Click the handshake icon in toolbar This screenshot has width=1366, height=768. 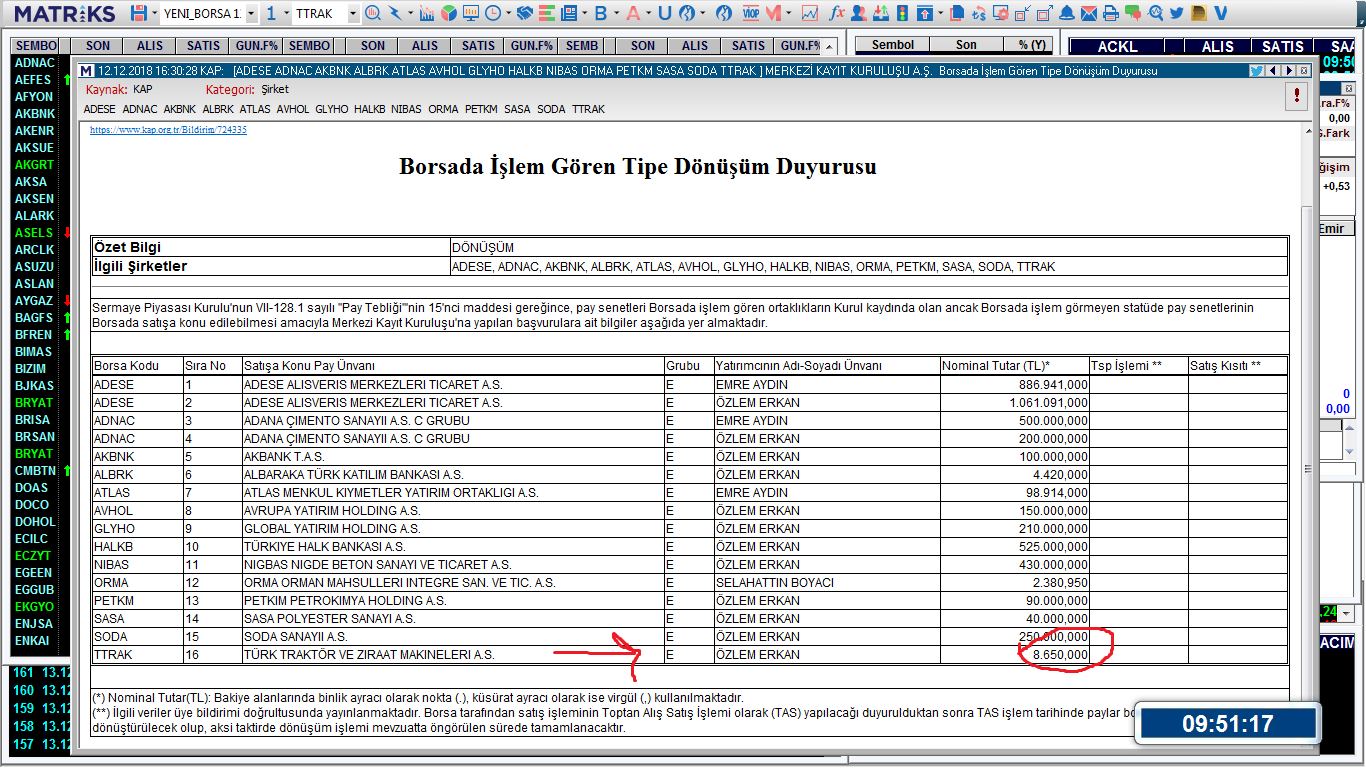524,13
